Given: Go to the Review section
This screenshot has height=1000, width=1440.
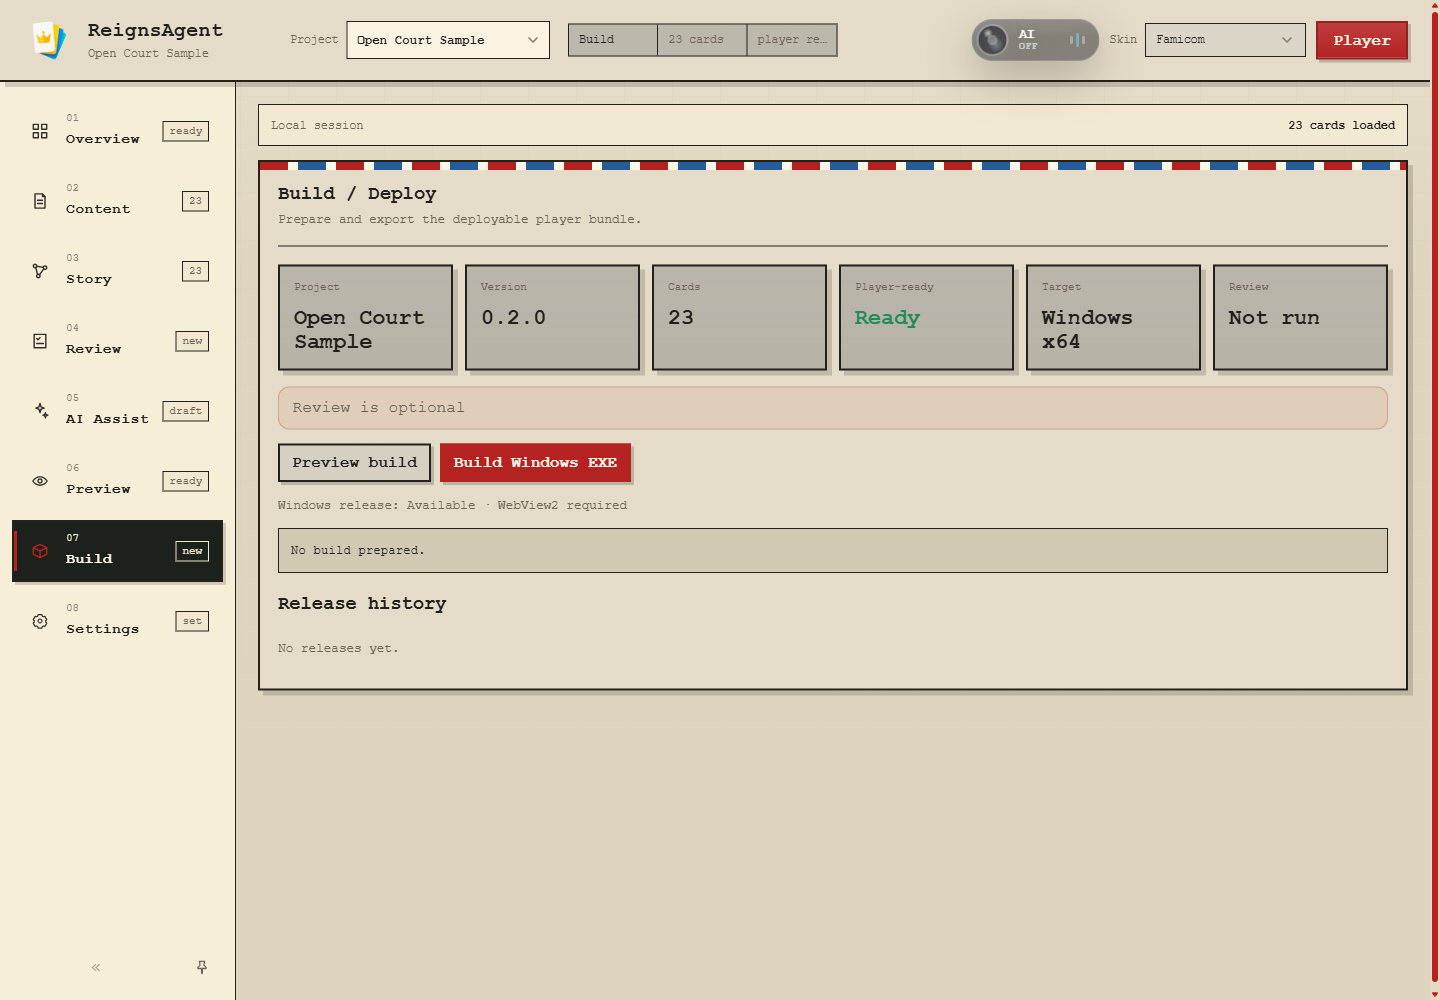Looking at the screenshot, I should (x=118, y=341).
